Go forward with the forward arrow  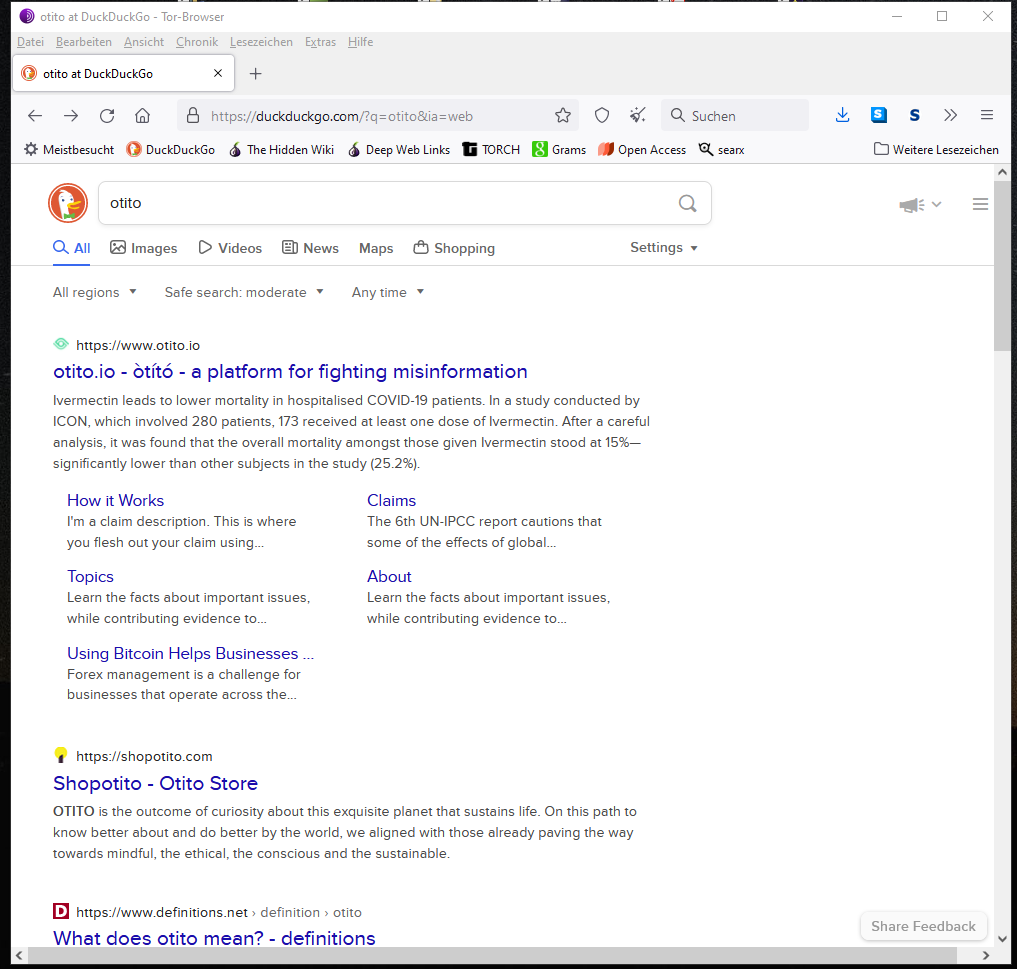71,116
